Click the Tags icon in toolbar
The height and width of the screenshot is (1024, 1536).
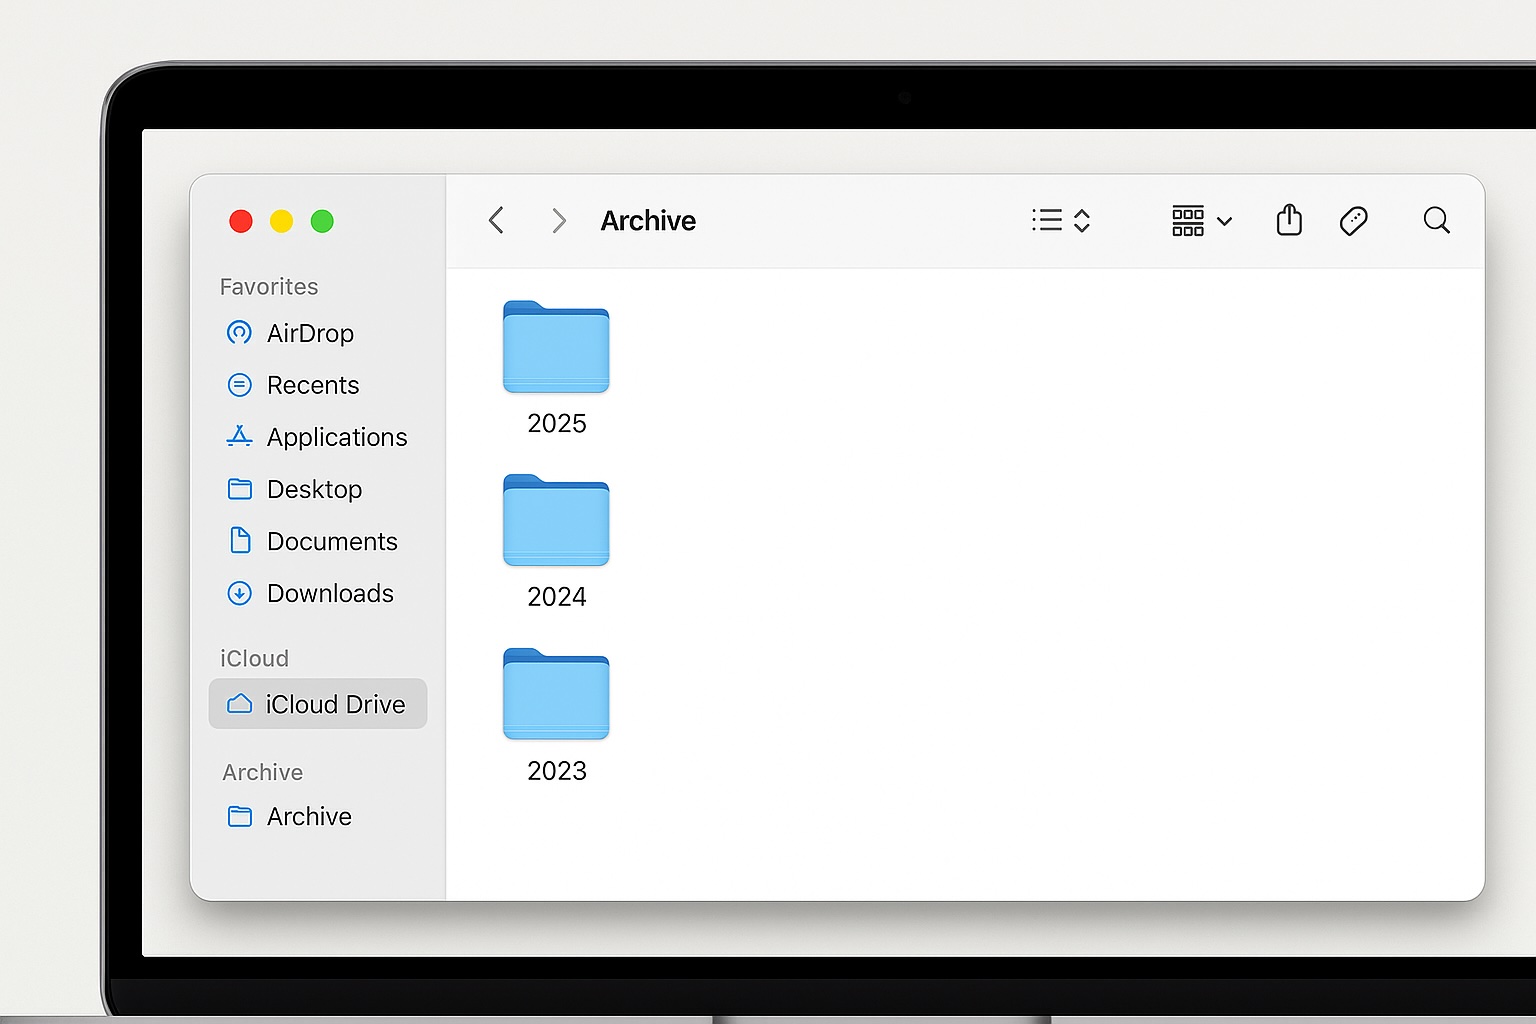pos(1353,220)
